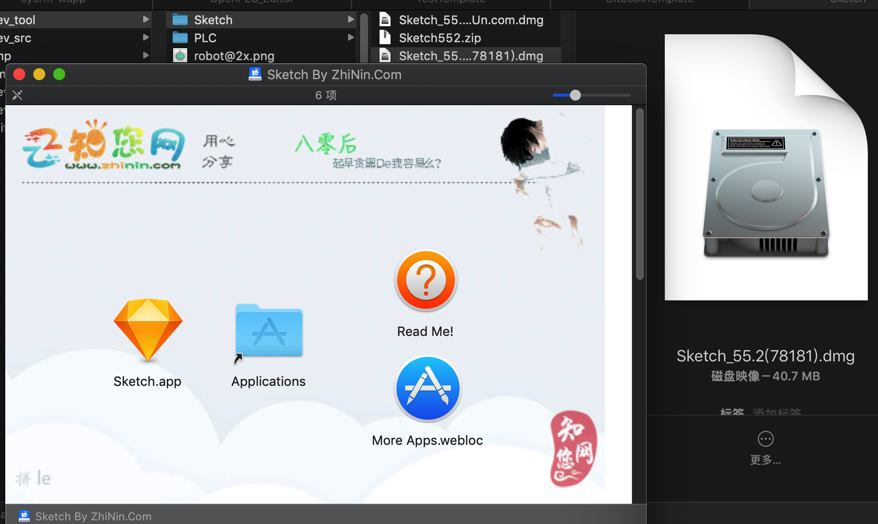Minimize the DMG window with yellow button

(39, 74)
